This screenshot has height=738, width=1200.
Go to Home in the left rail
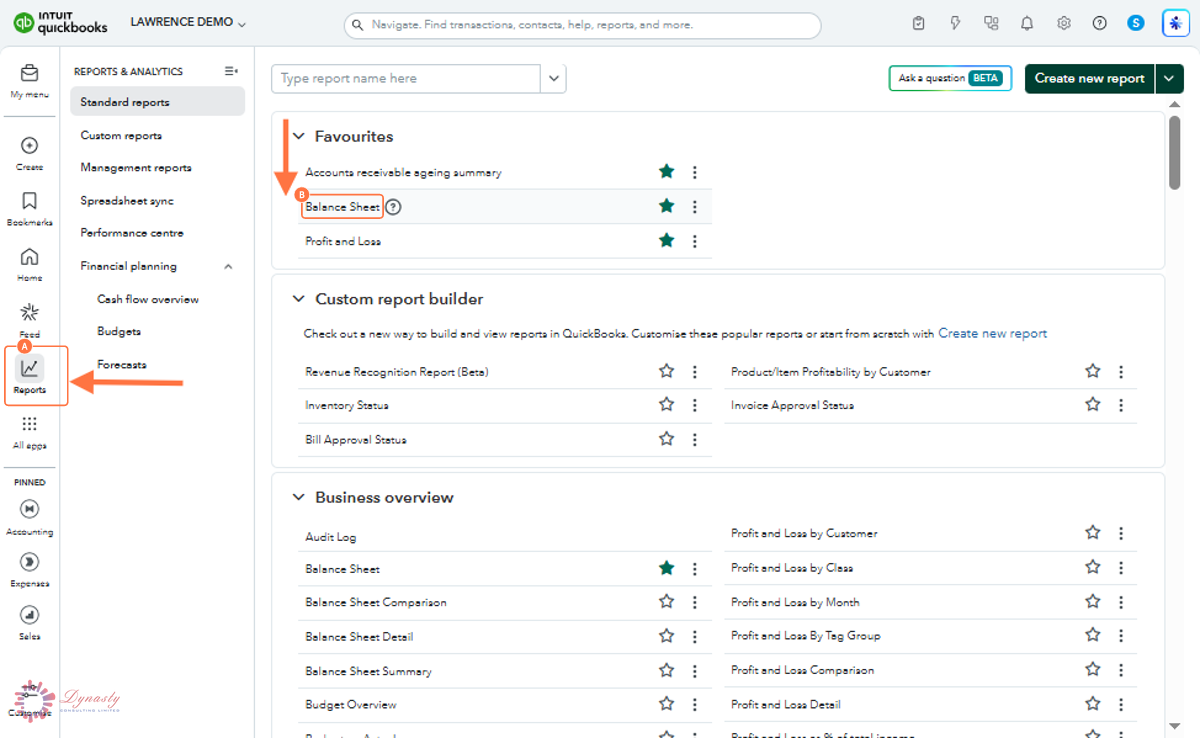[x=29, y=264]
